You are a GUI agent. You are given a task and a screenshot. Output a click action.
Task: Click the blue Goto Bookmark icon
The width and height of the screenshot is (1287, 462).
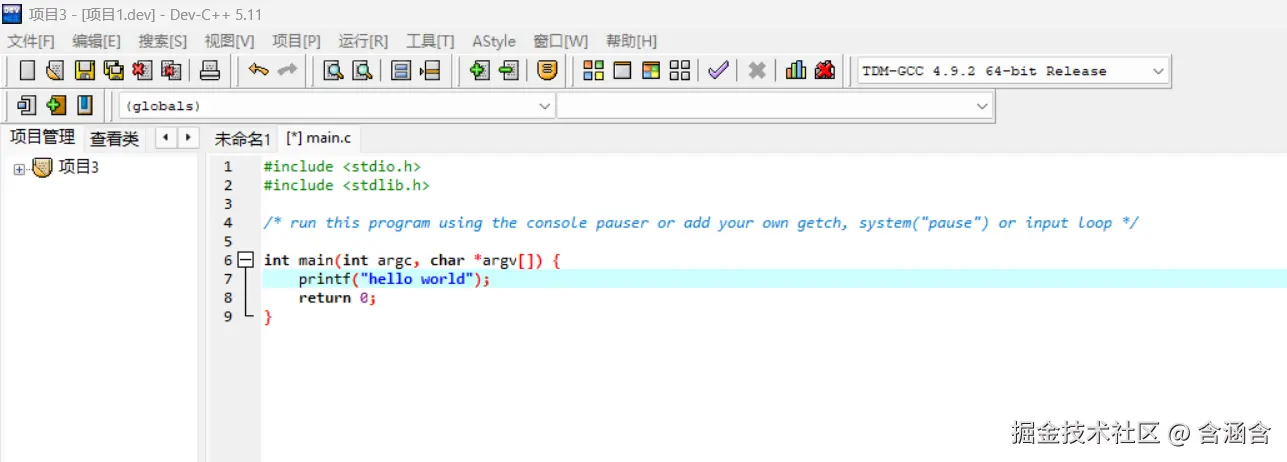click(x=85, y=105)
